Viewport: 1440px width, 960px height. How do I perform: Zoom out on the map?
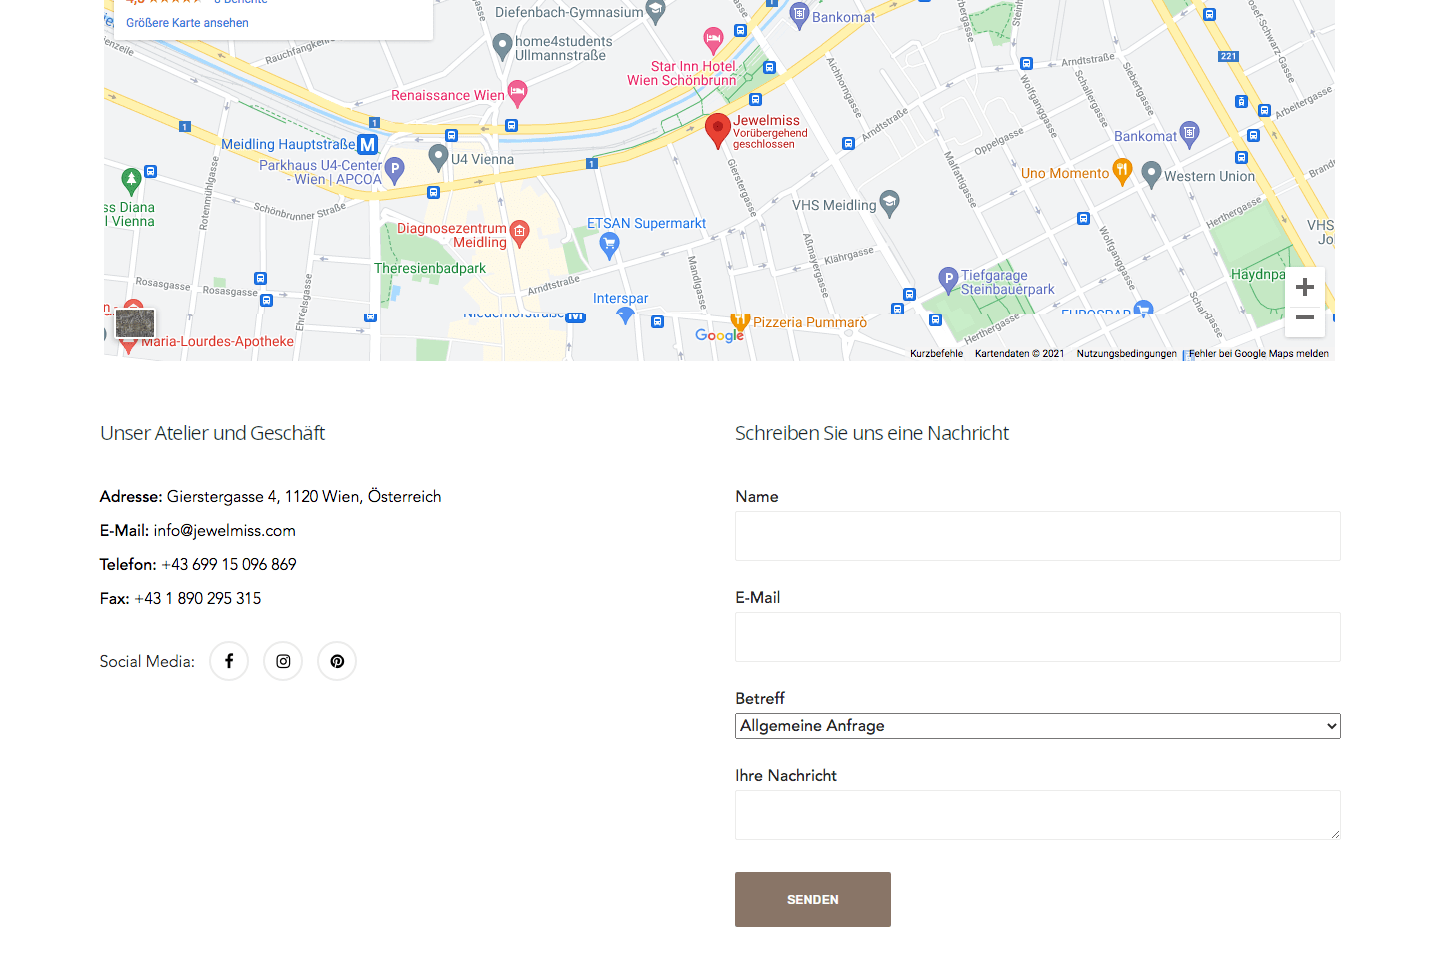pyautogui.click(x=1304, y=317)
